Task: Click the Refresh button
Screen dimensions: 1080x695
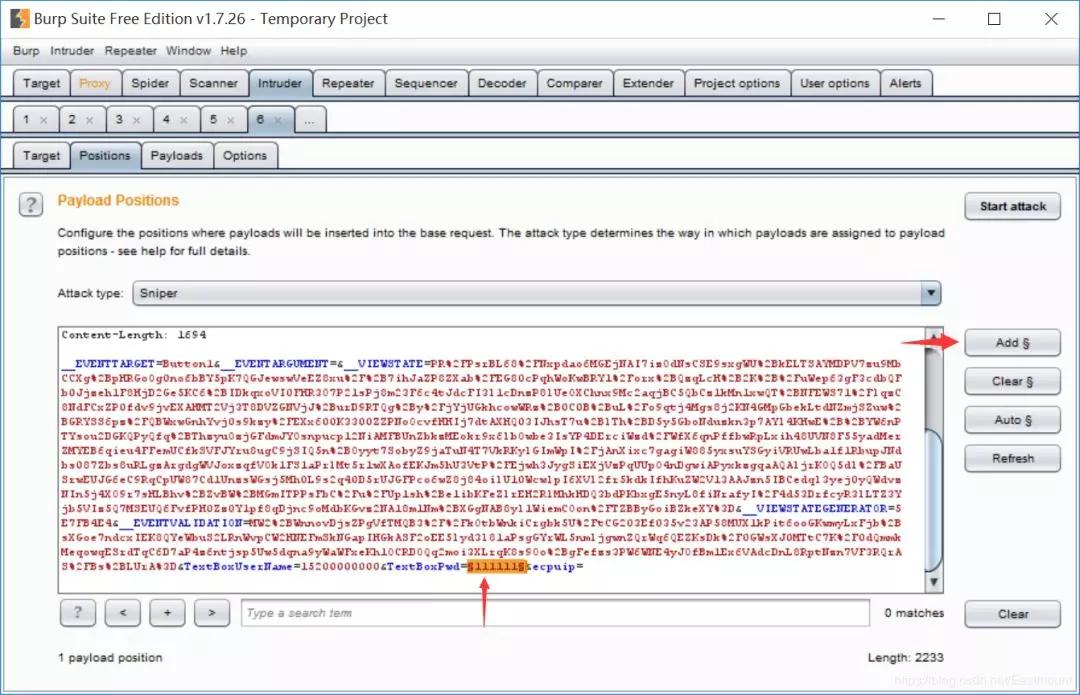Action: point(1012,459)
